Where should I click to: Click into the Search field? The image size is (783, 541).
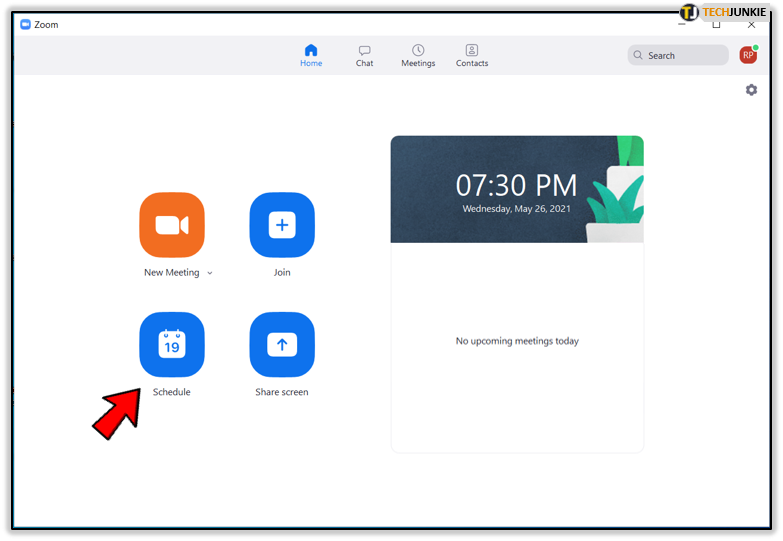pos(678,55)
